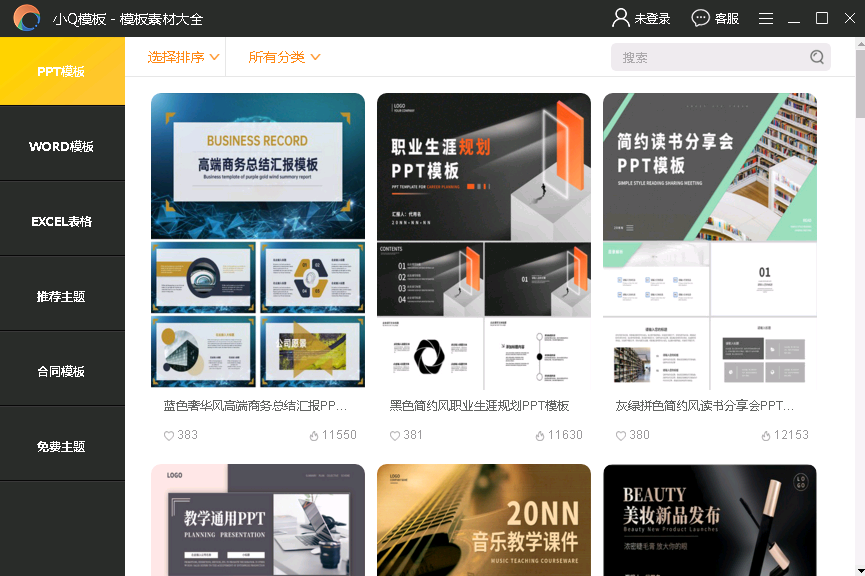Screen dimensions: 865x576
Task: Click like count 380
Action: click(x=639, y=435)
